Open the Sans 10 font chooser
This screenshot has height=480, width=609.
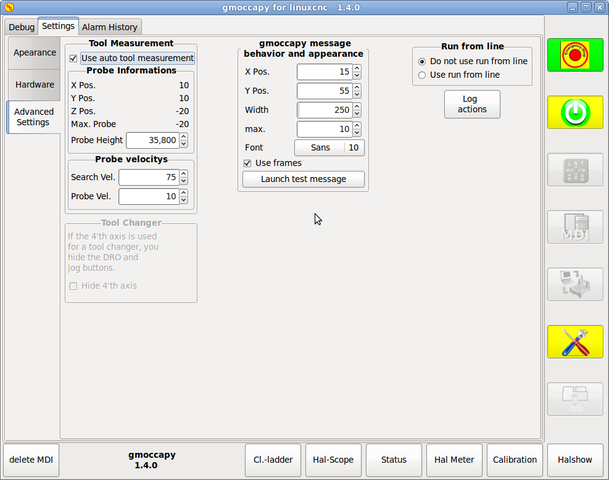[x=329, y=148]
